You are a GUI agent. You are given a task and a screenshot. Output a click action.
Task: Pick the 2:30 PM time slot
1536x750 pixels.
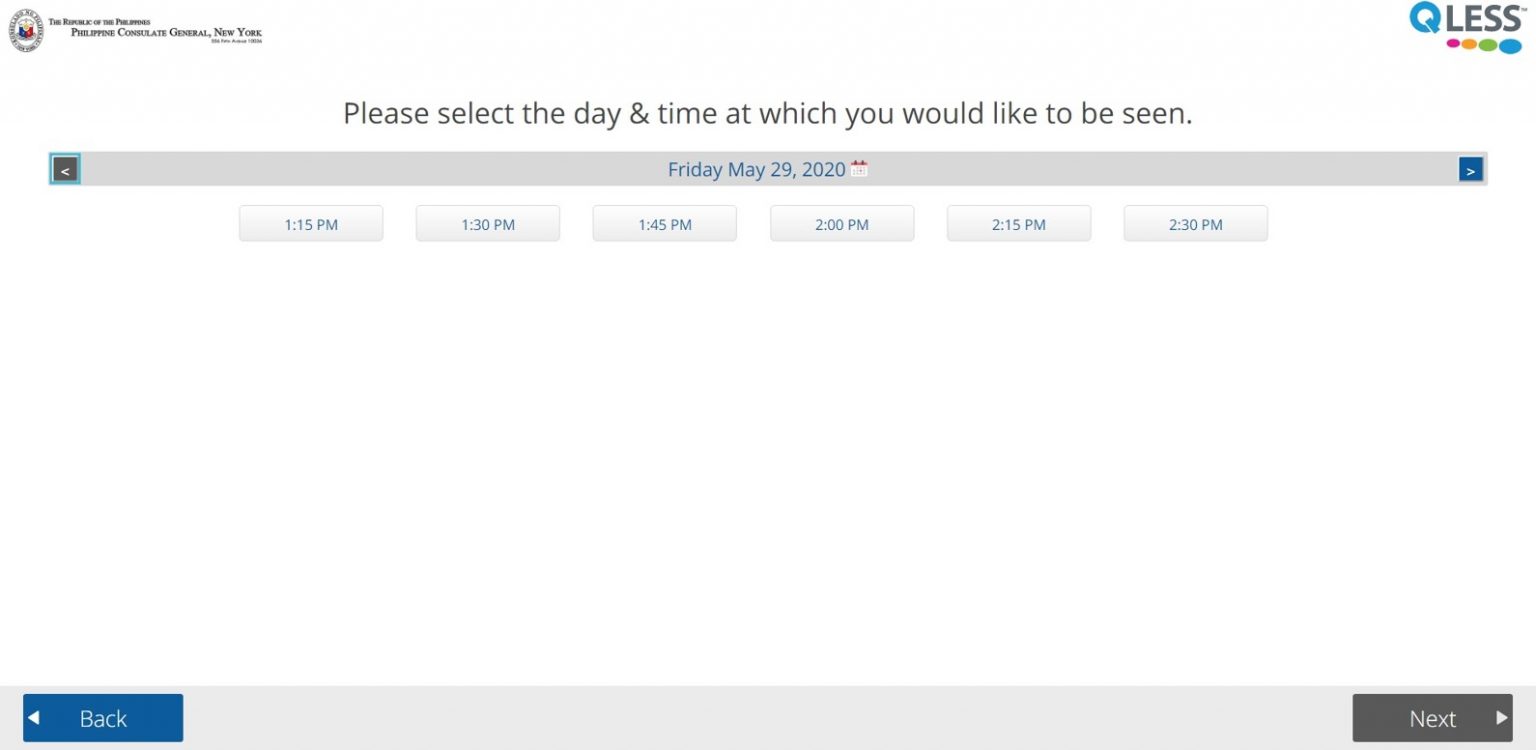1196,224
